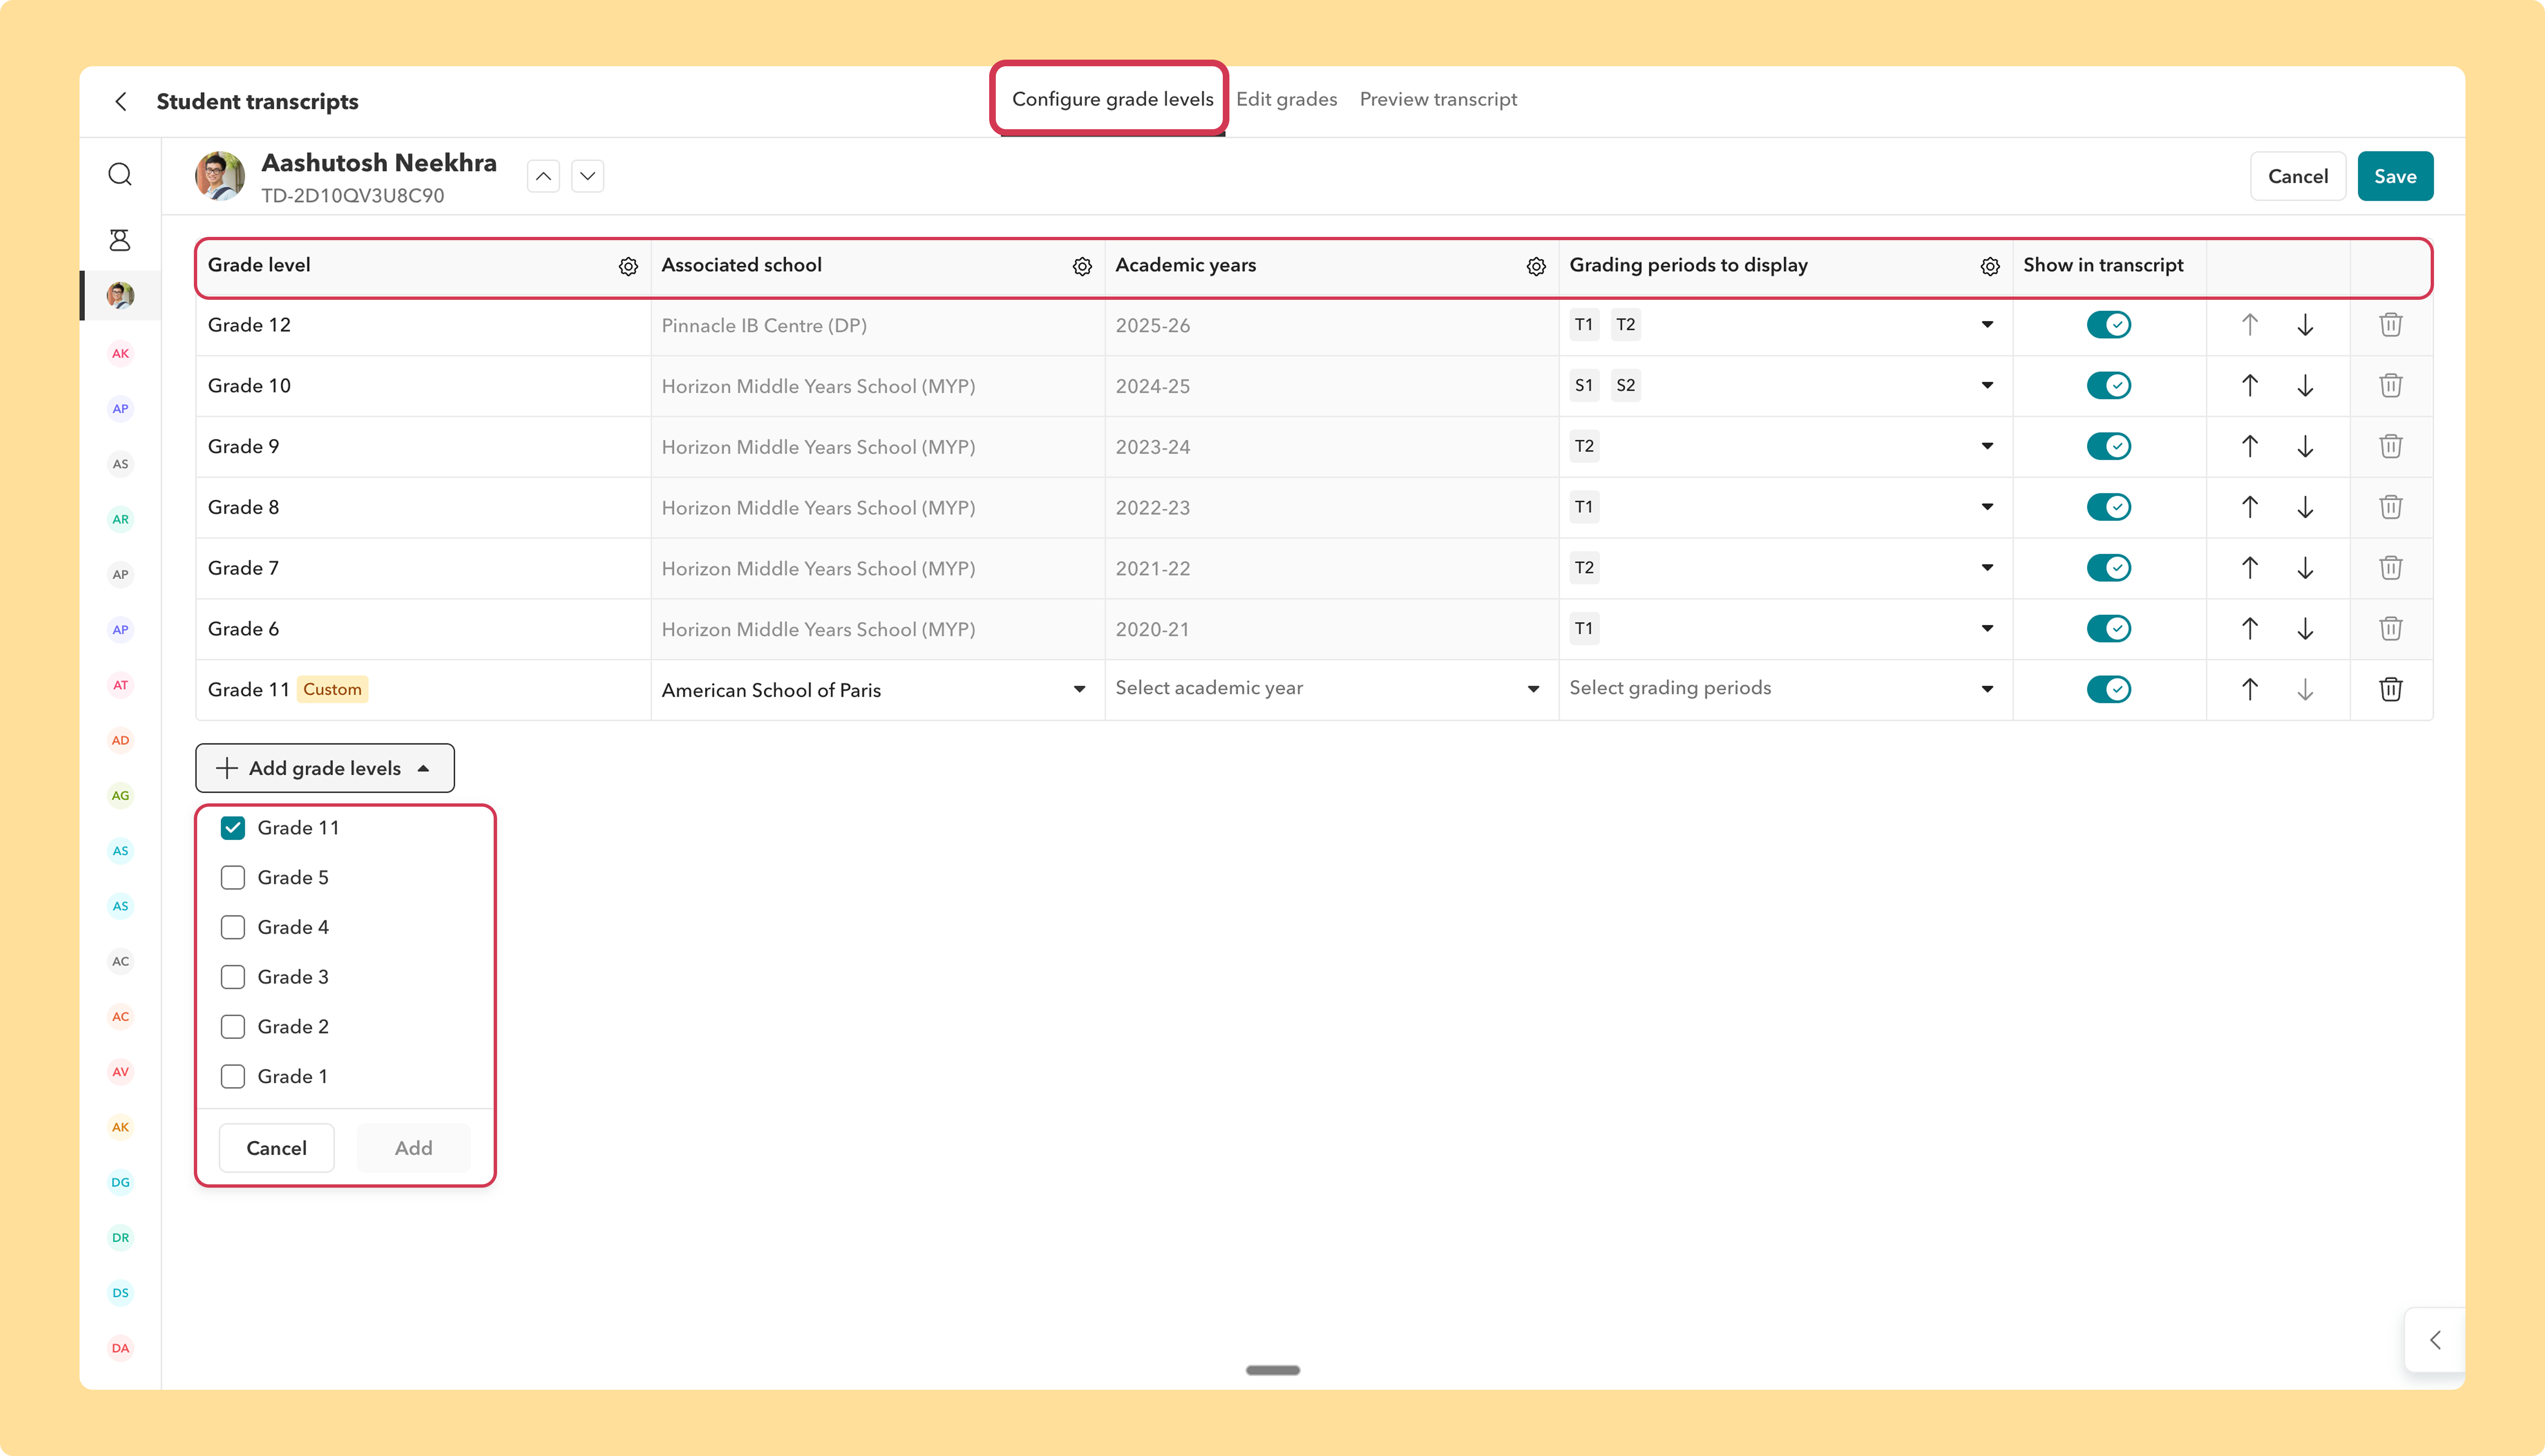2545x1456 pixels.
Task: Uncheck the Grade 11 checkbox
Action: tap(233, 828)
